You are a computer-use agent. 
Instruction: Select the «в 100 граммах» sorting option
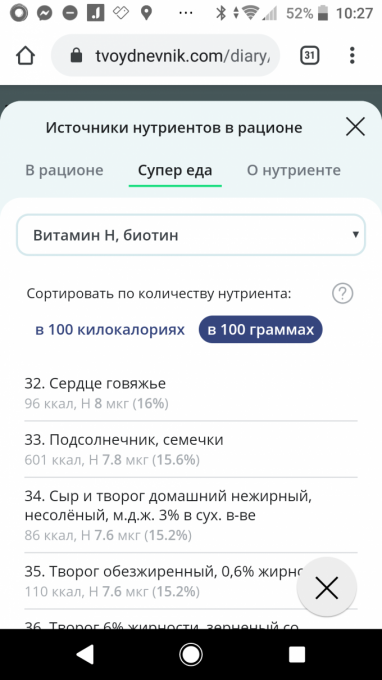[261, 330]
